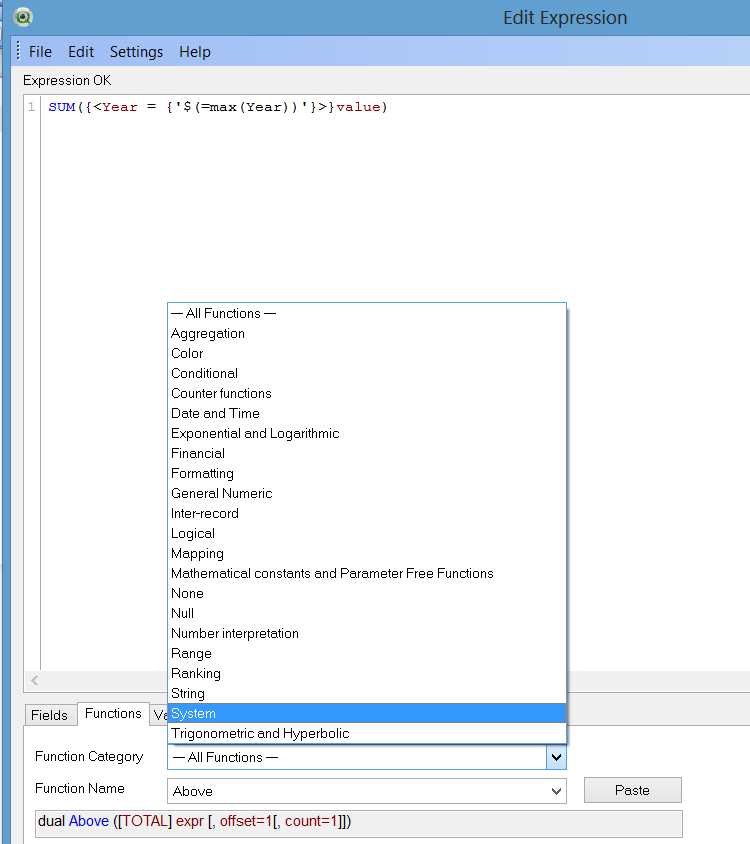Choose the Range category
Viewport: 750px width, 844px height.
(367, 653)
